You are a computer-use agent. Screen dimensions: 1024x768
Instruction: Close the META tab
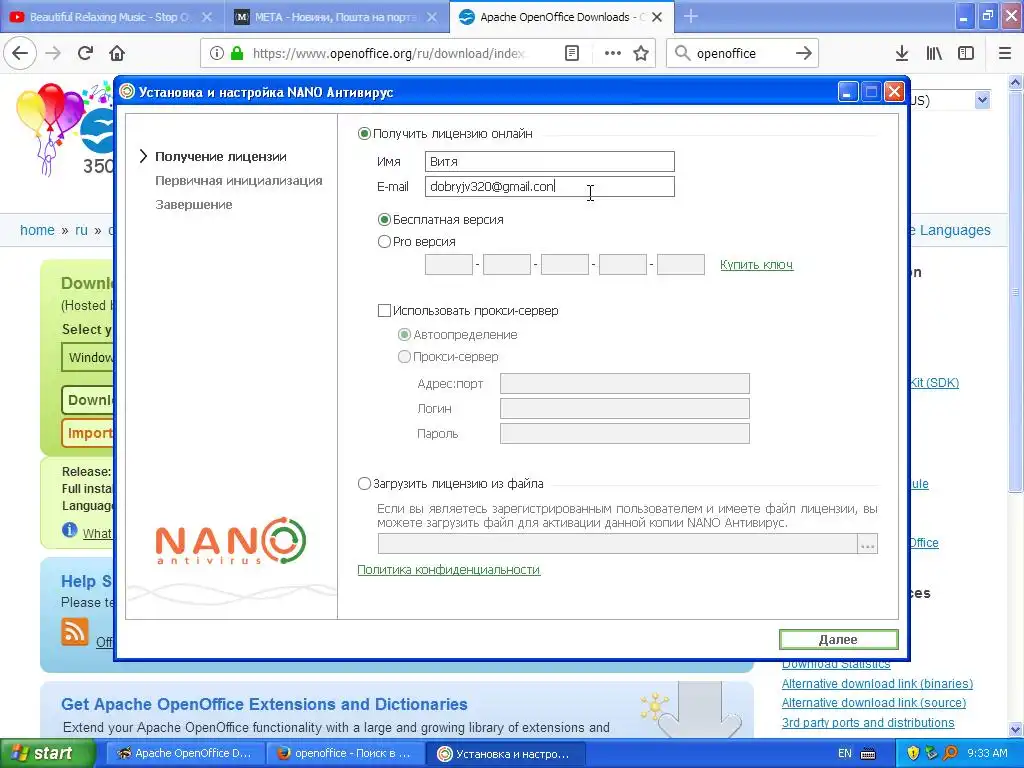click(432, 17)
